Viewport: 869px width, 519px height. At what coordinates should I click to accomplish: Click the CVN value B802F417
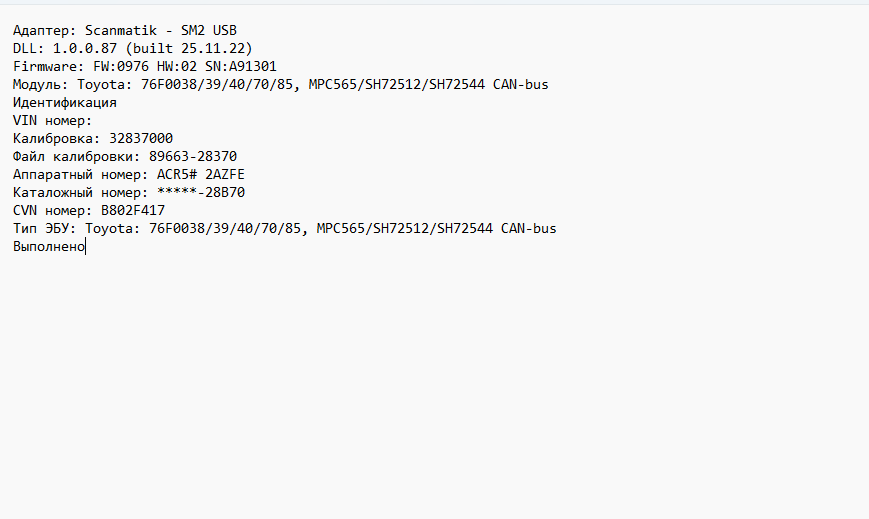tap(133, 210)
